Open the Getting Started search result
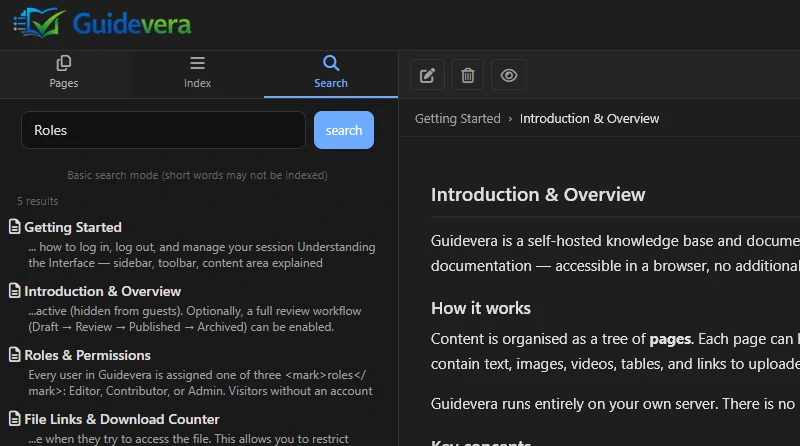 click(73, 227)
